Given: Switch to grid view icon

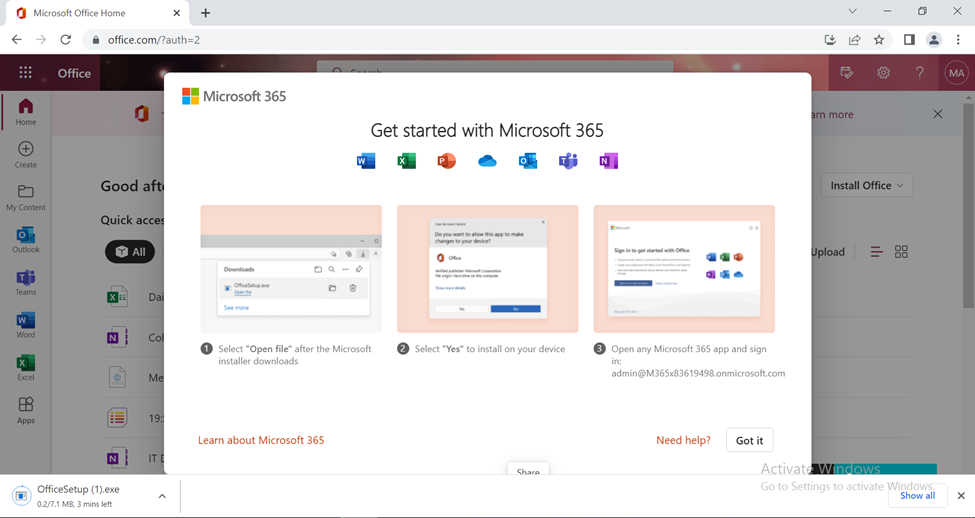Looking at the screenshot, I should click(901, 252).
